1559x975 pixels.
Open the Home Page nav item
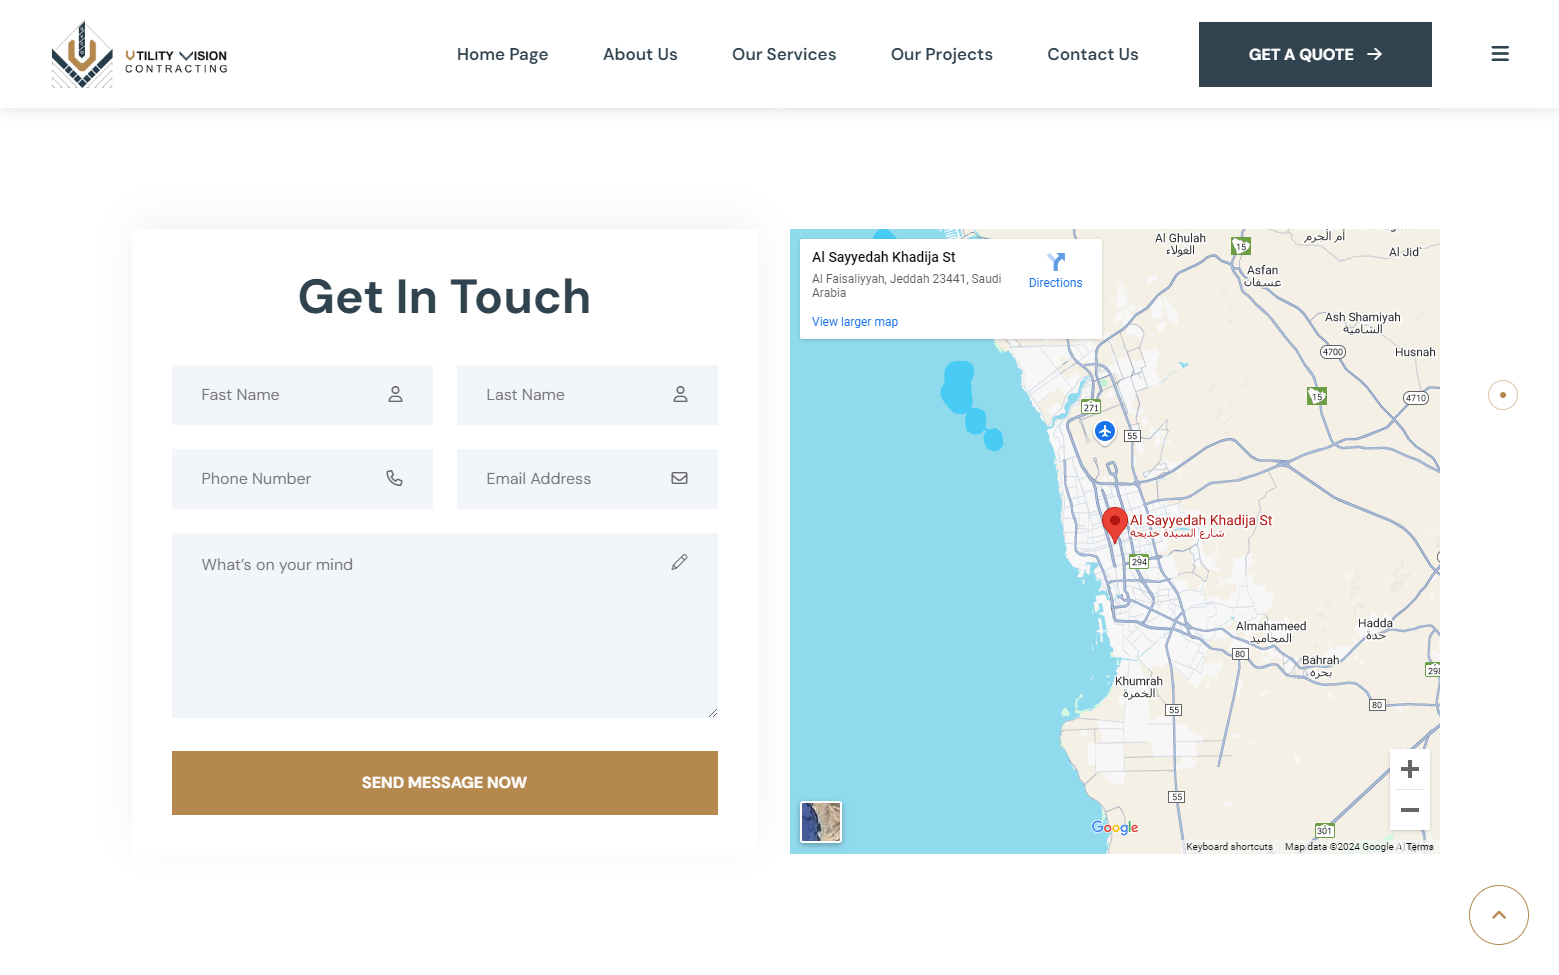pos(502,54)
